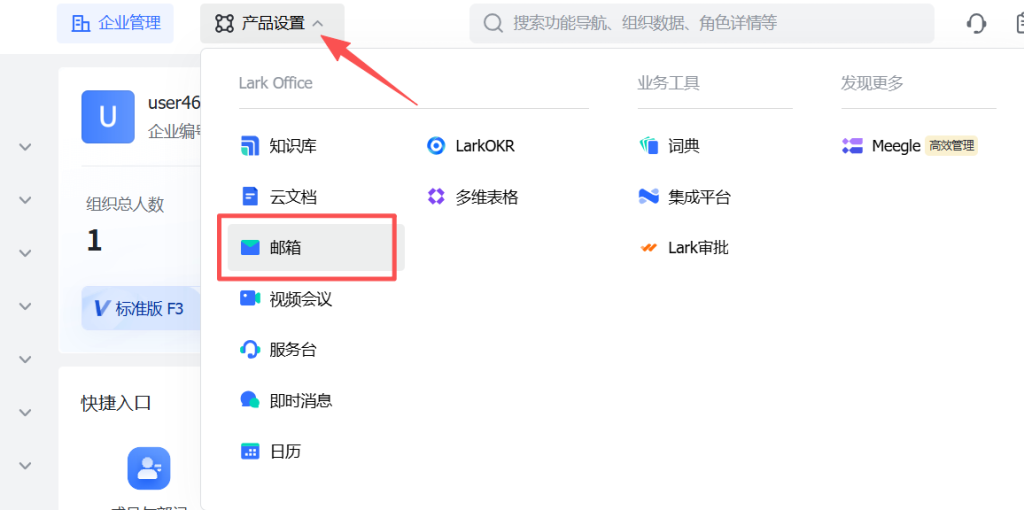This screenshot has width=1024, height=510.
Task: Open Lark审批 approval icon
Action: [648, 247]
